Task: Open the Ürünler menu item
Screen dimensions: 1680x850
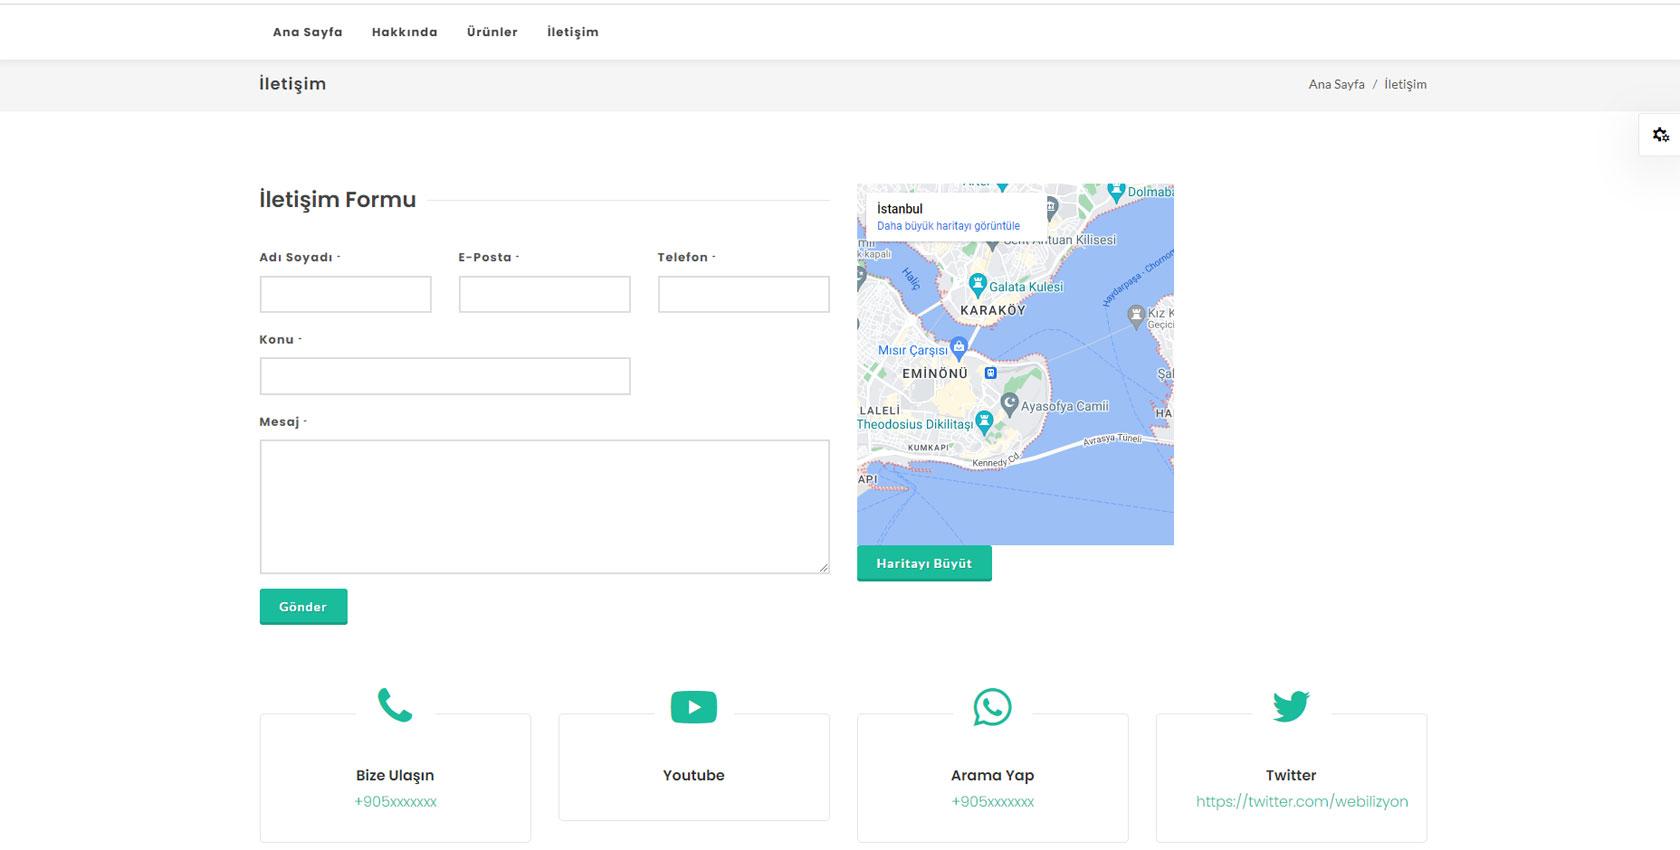Action: (x=492, y=32)
